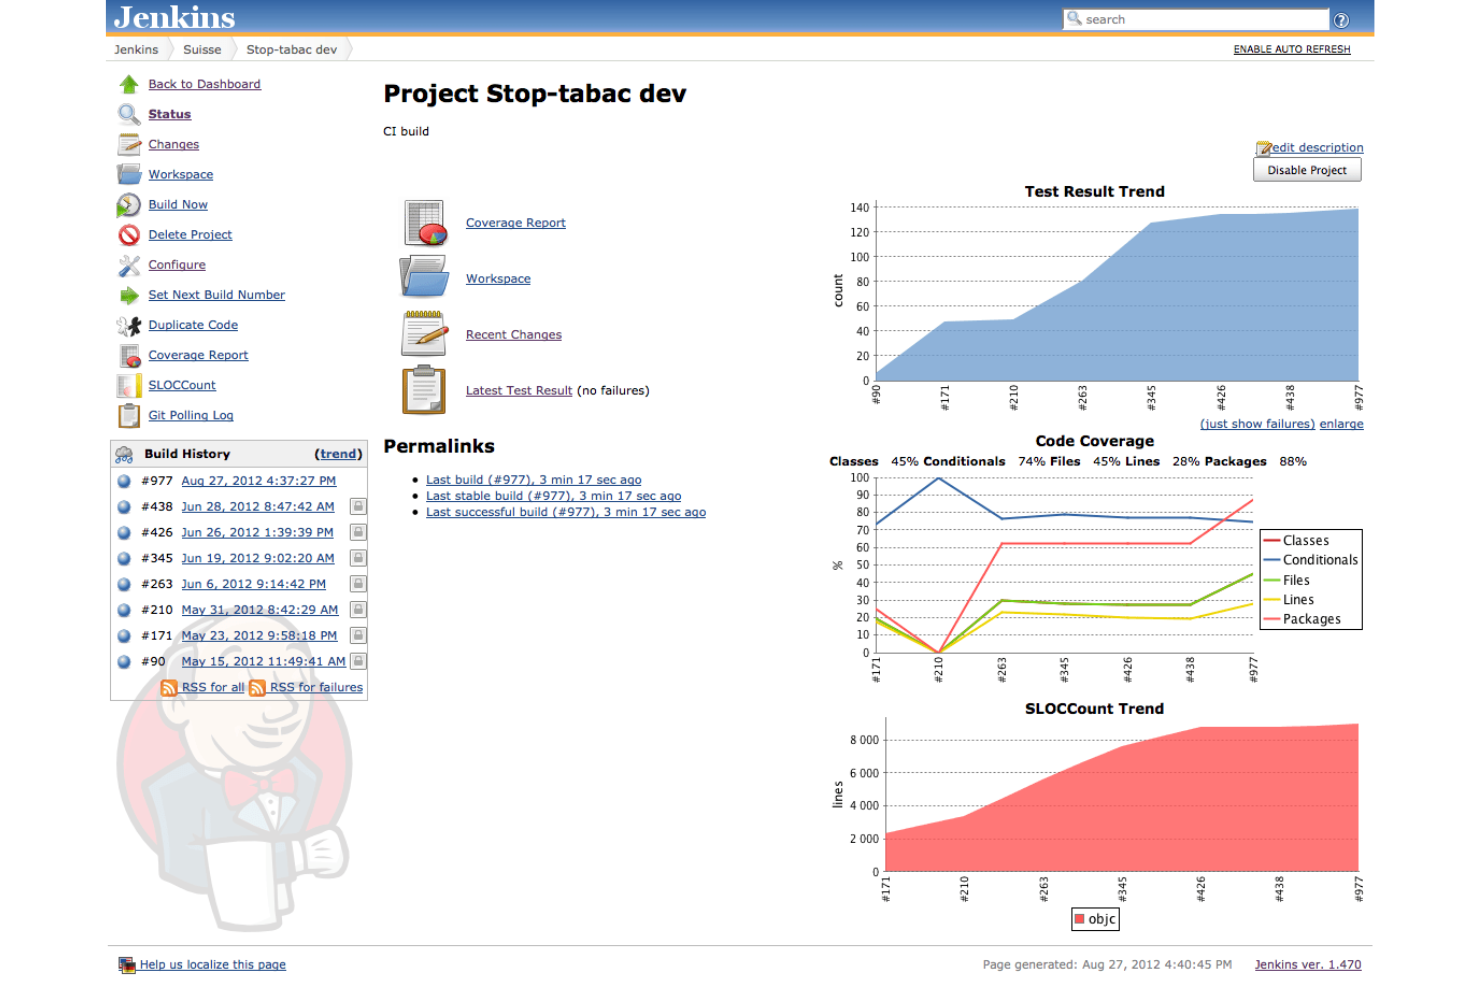Open Git Polling Log clipboard icon
This screenshot has width=1480, height=987.
pos(128,415)
